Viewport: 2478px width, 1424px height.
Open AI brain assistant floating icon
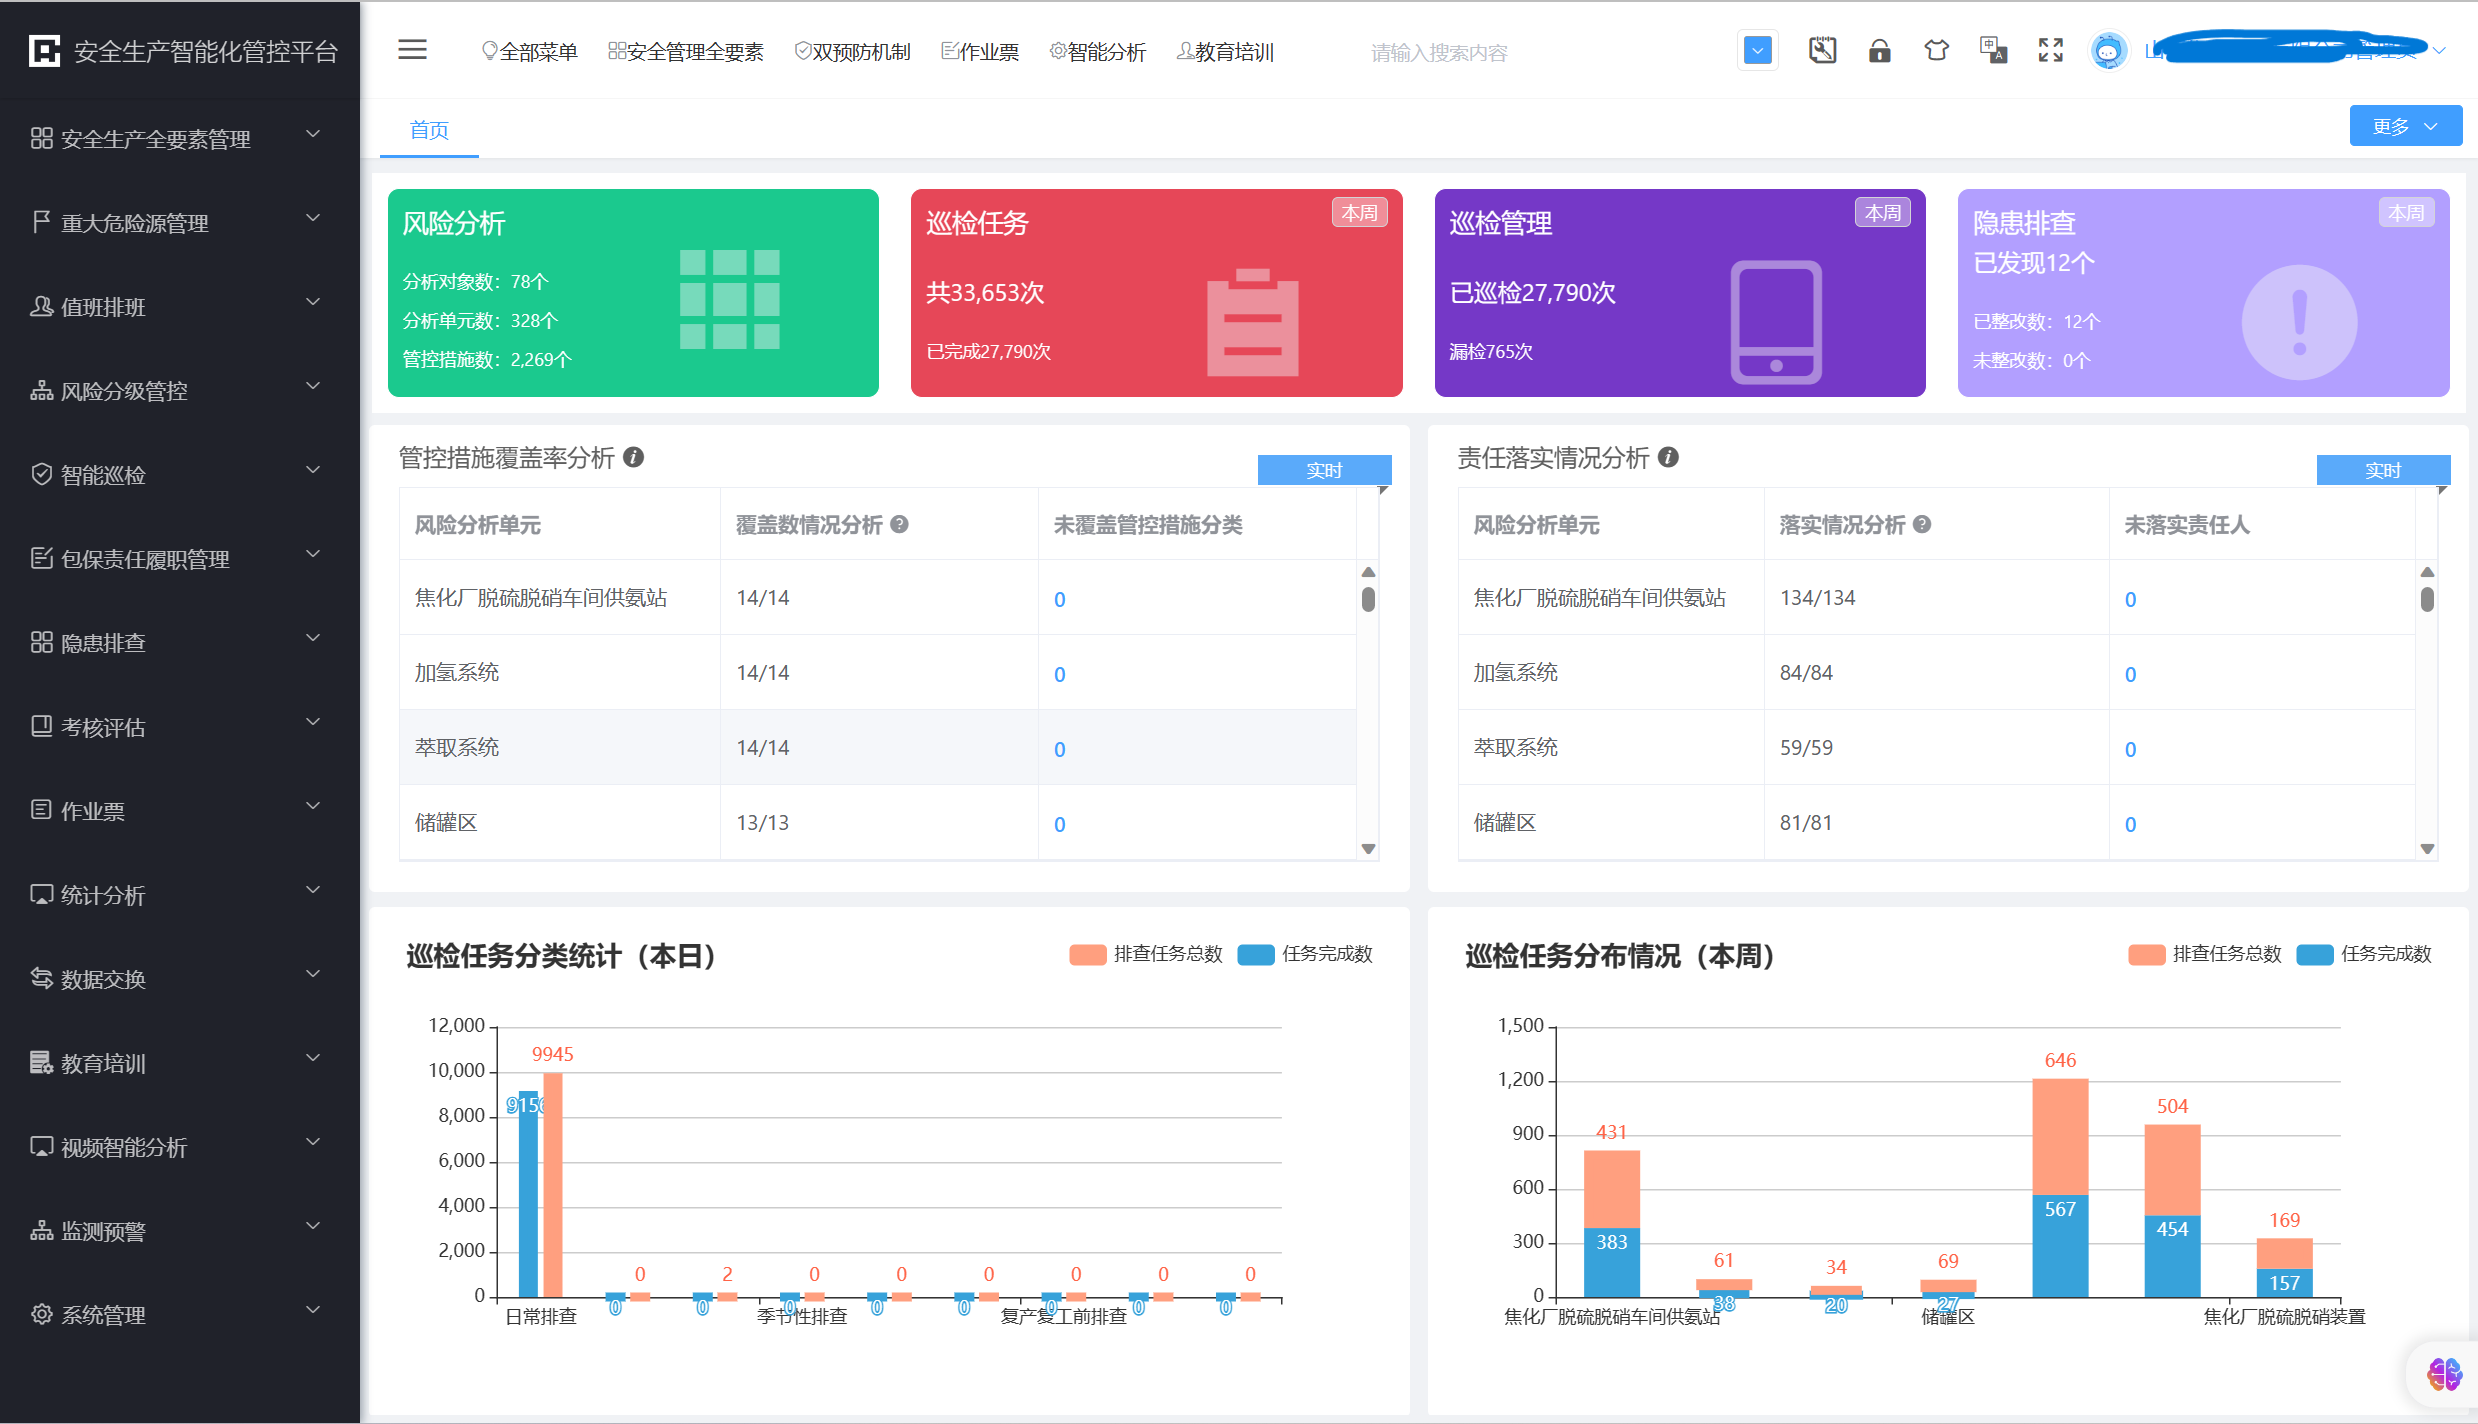(2444, 1374)
